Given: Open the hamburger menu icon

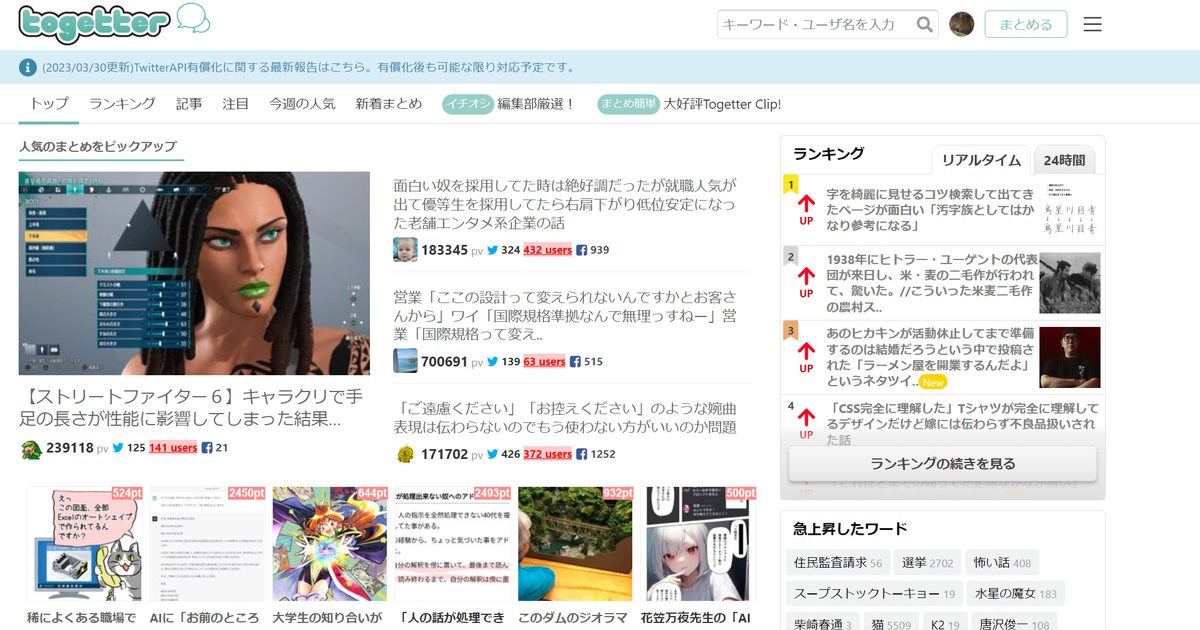Looking at the screenshot, I should click(1092, 24).
